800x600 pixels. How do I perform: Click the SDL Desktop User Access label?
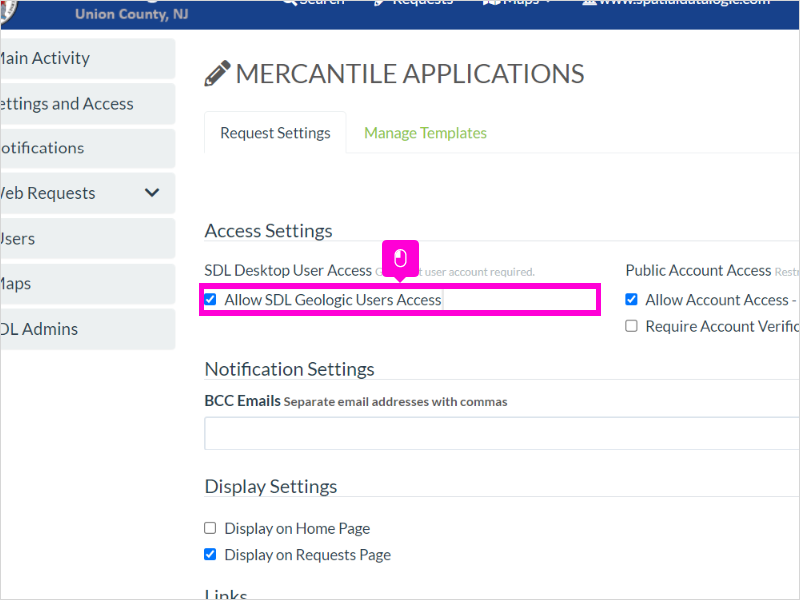[x=288, y=270]
